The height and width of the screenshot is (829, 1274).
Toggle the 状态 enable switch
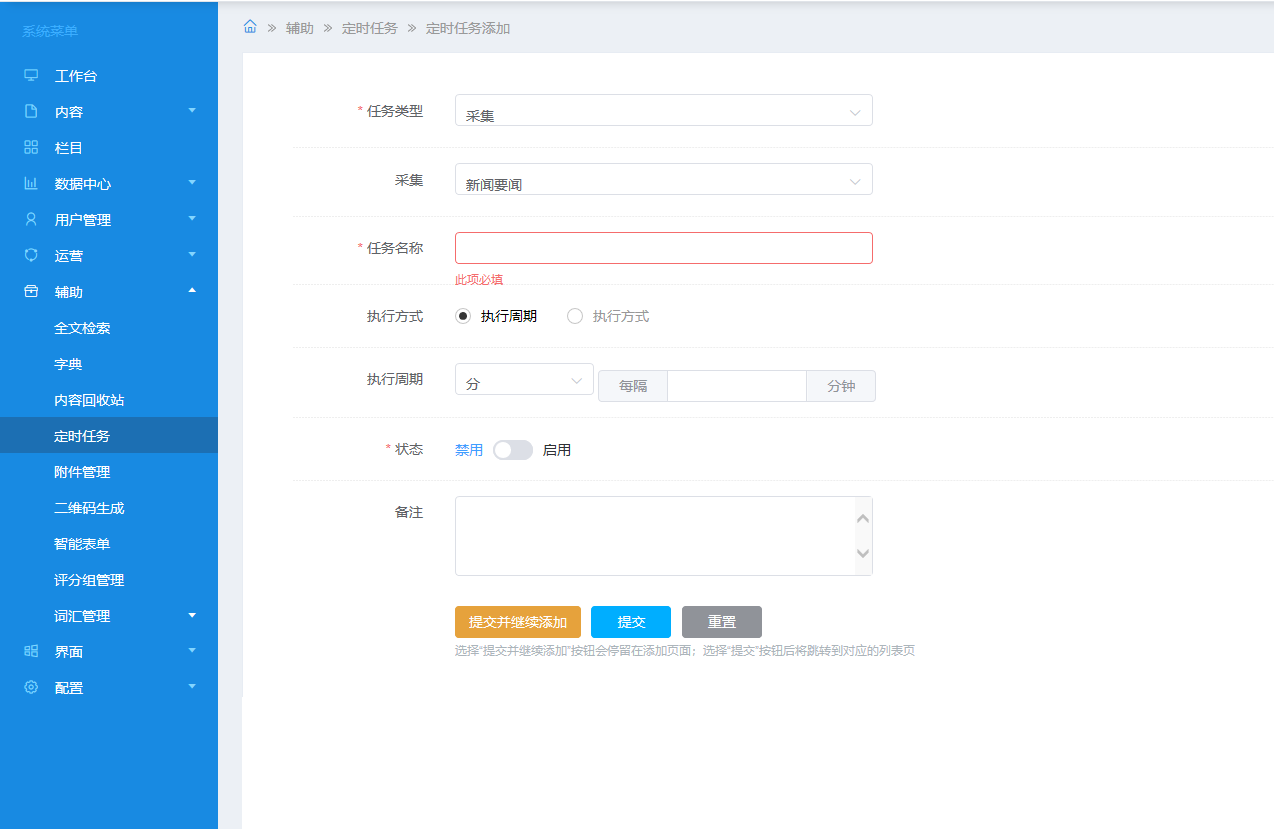512,450
